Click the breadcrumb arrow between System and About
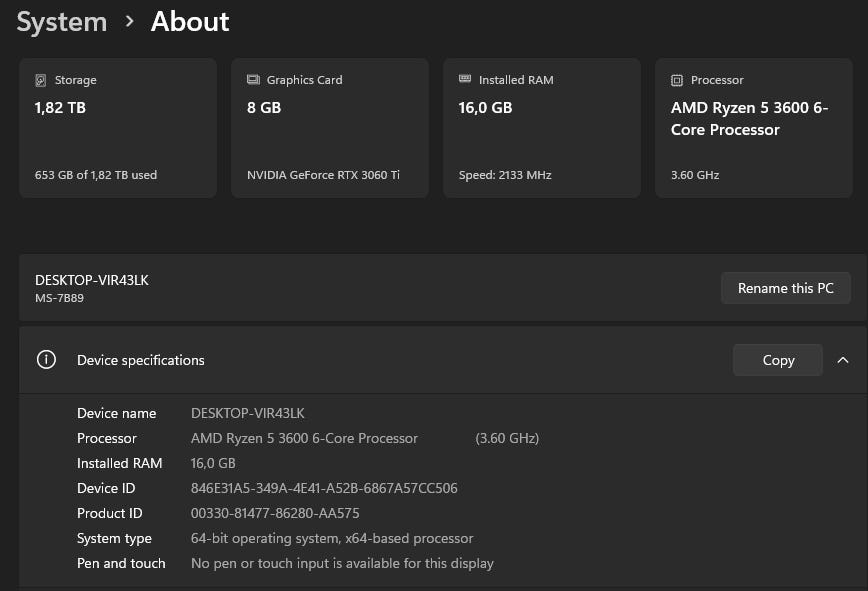 click(129, 21)
